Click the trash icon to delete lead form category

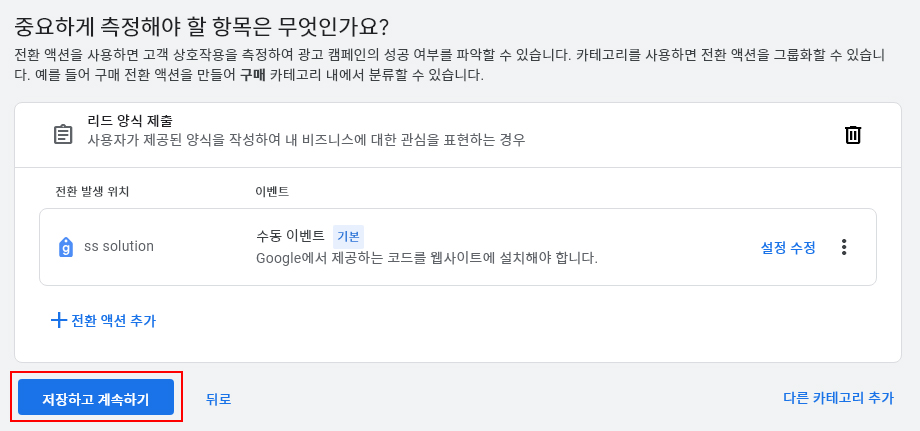(852, 135)
